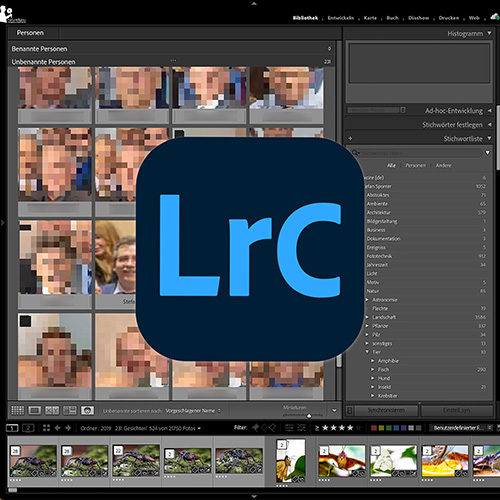The image size is (500, 500).
Task: Open the survey view icon
Action: click(x=70, y=410)
